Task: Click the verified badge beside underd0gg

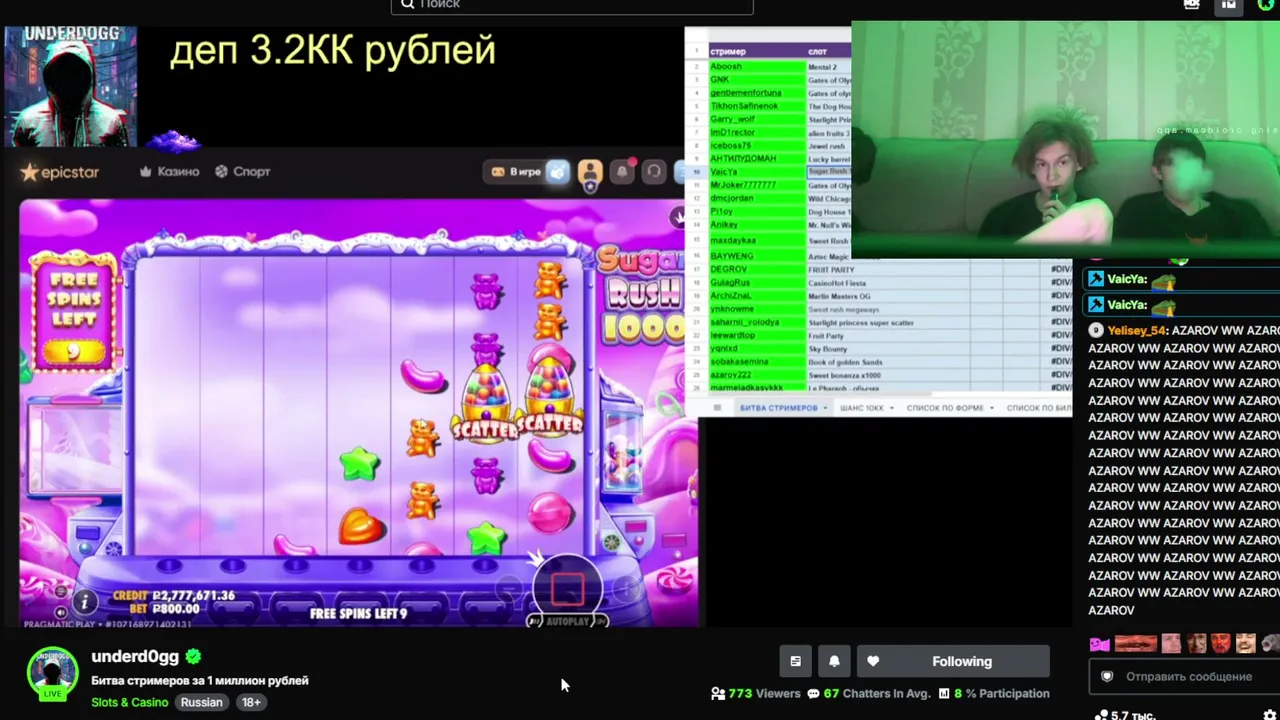Action: [x=193, y=657]
